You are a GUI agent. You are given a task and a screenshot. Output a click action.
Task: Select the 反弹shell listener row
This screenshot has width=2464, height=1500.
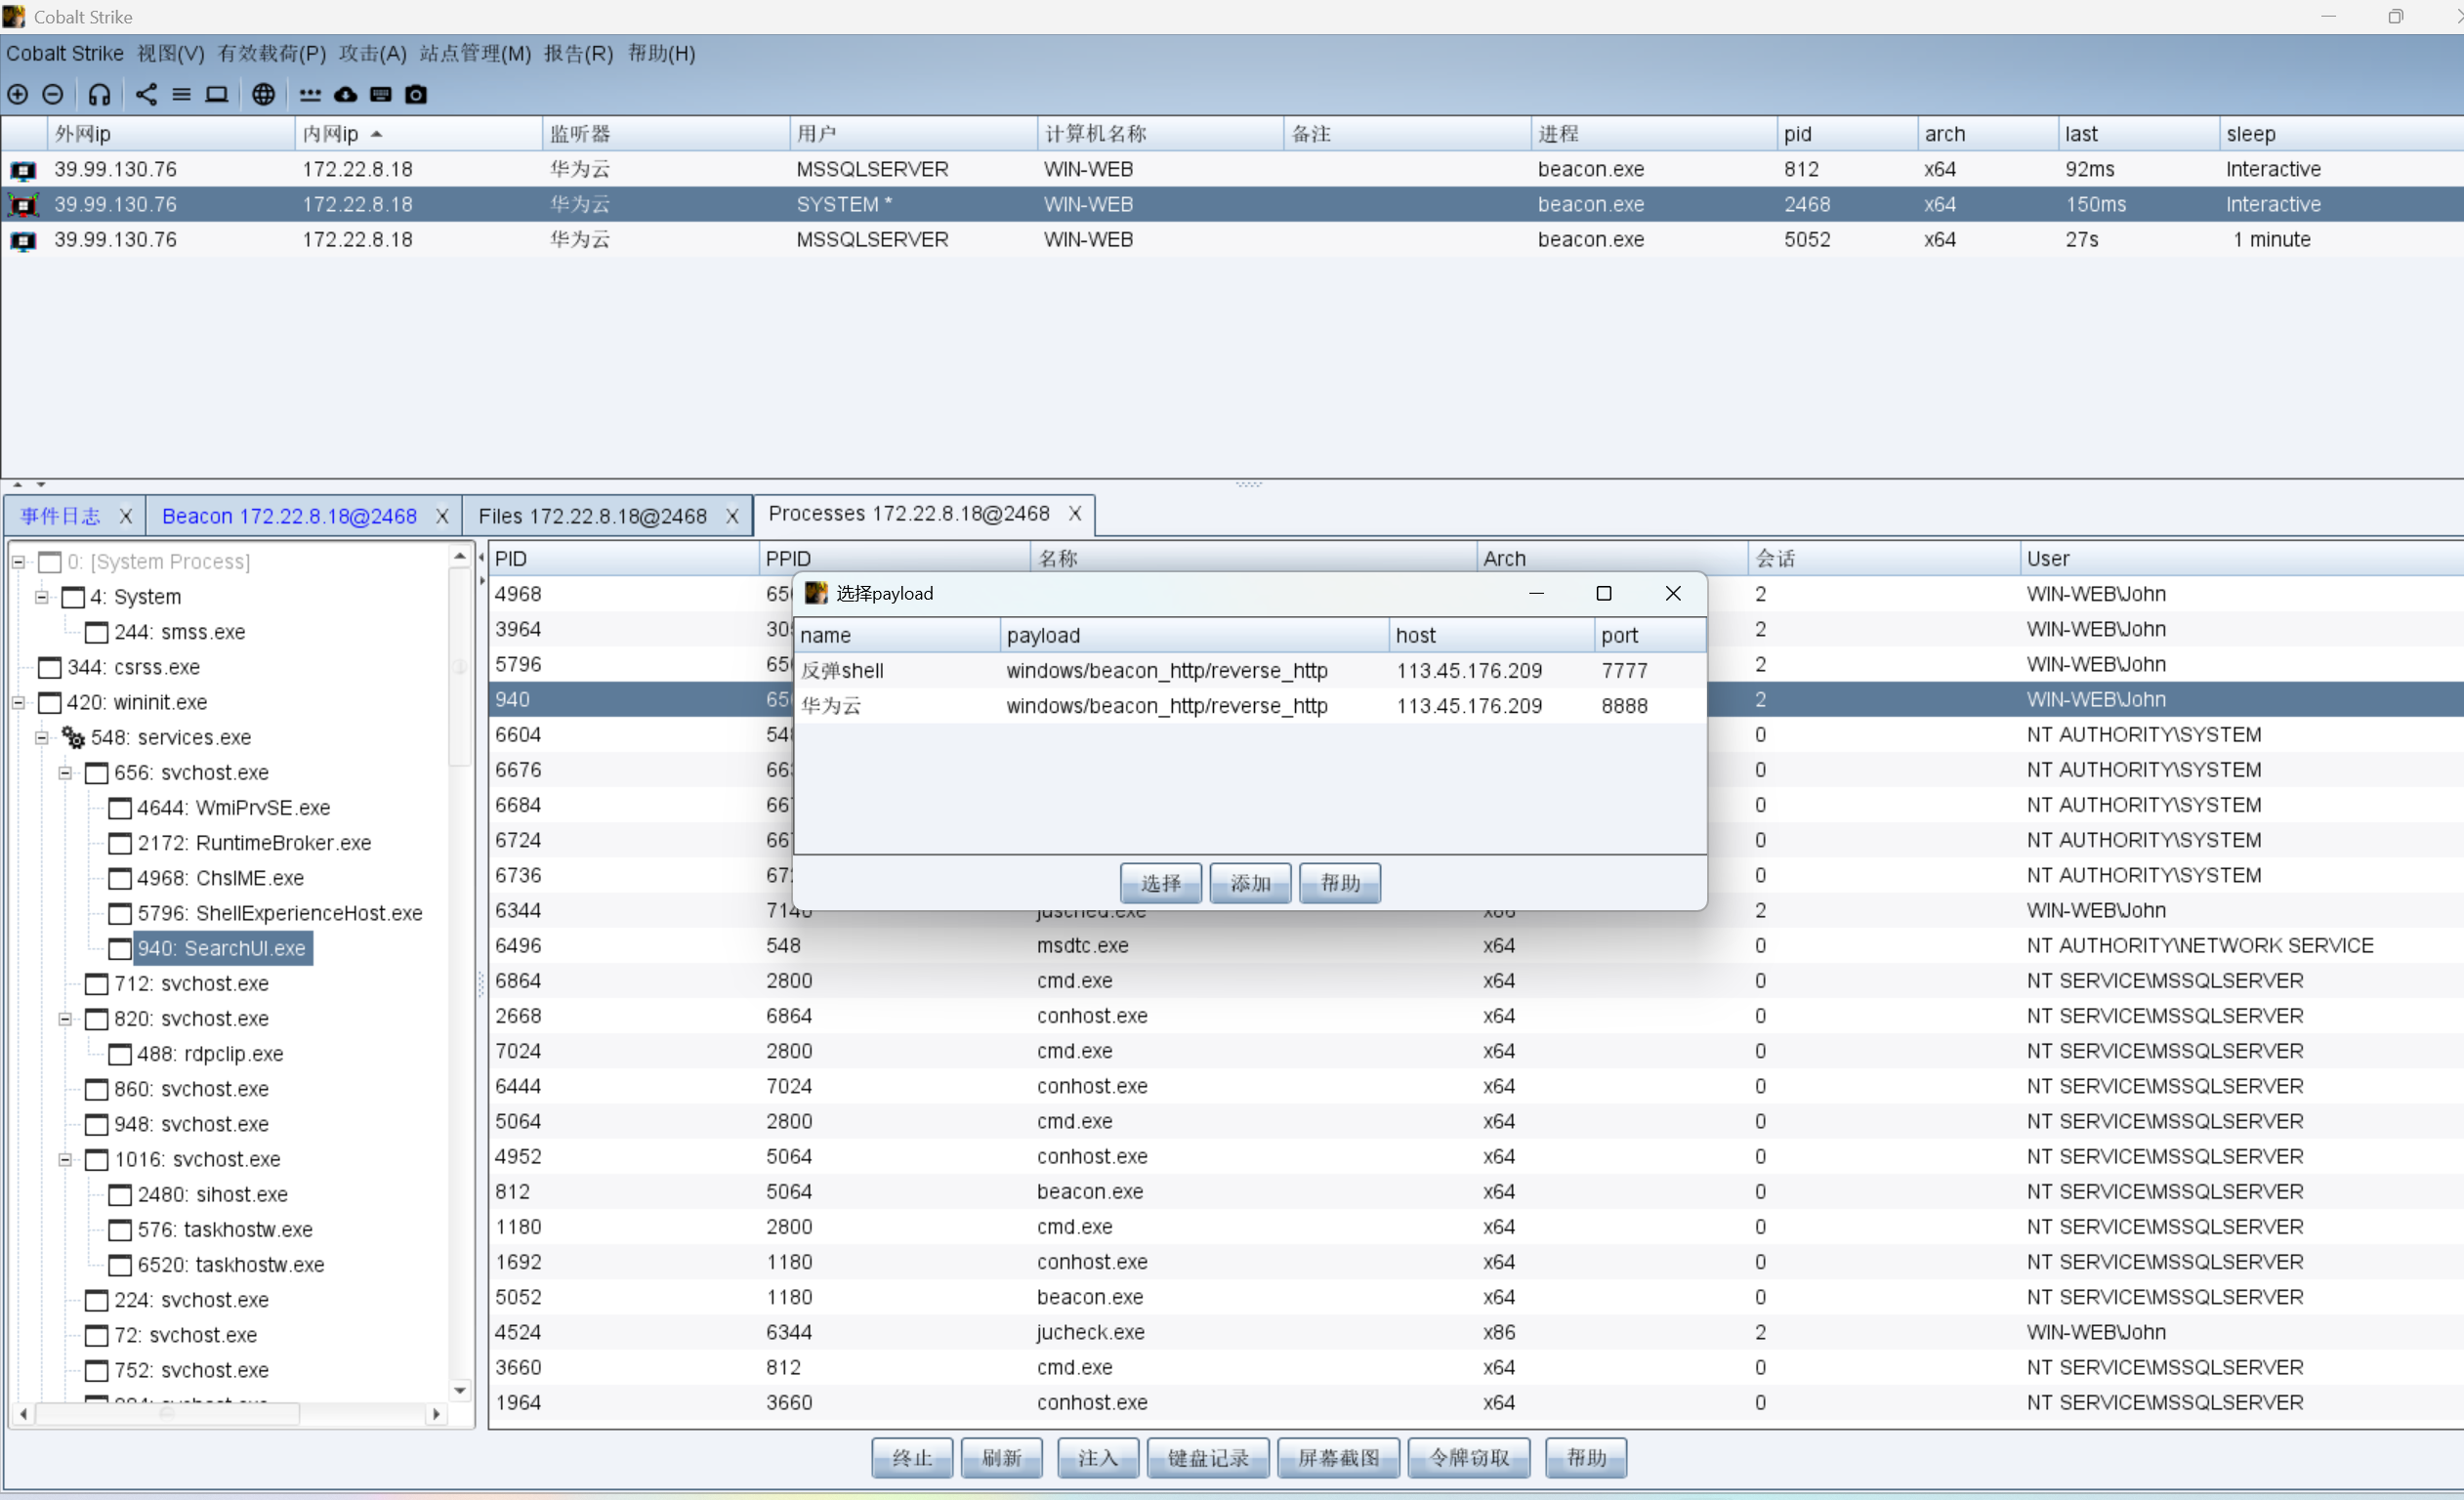click(1250, 671)
